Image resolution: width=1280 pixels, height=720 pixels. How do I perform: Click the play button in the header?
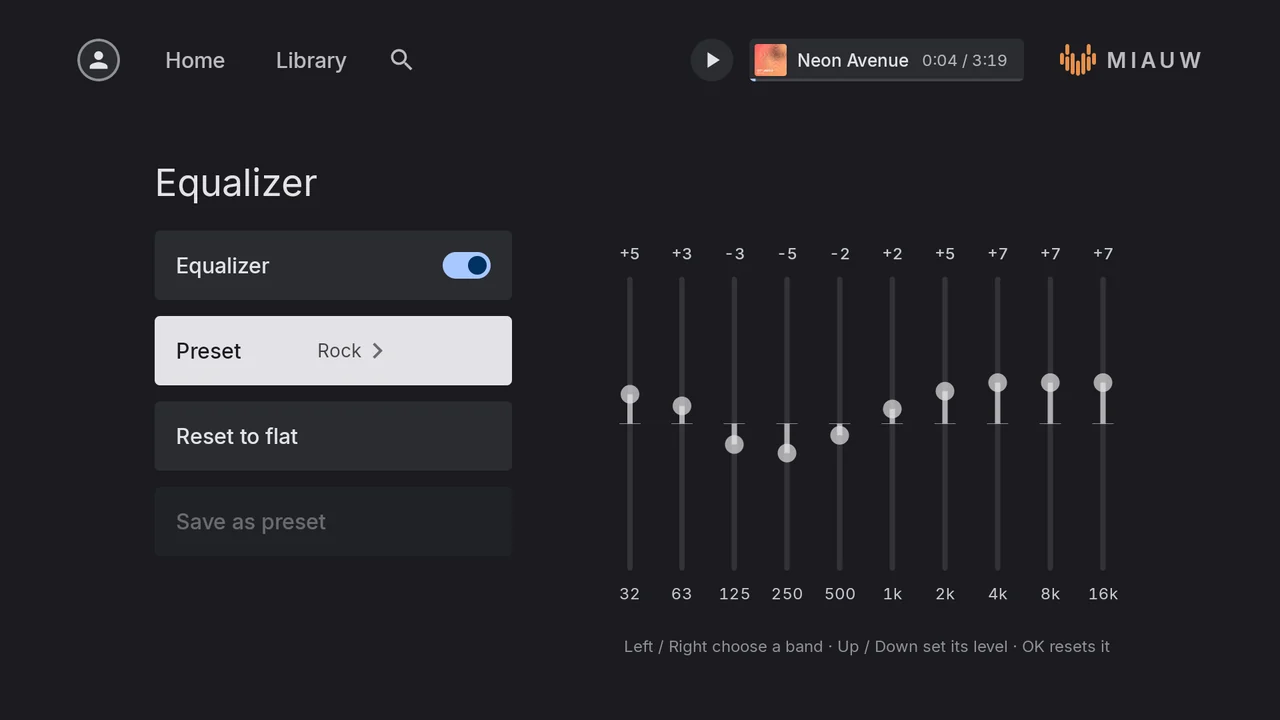point(712,60)
